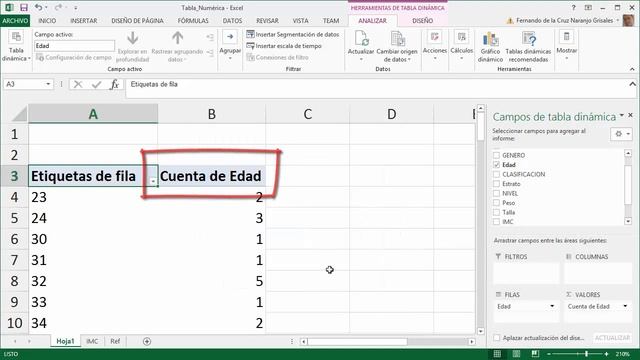This screenshot has height=360, width=640.
Task: Check the Estrato field checkbox
Action: [x=496, y=184]
